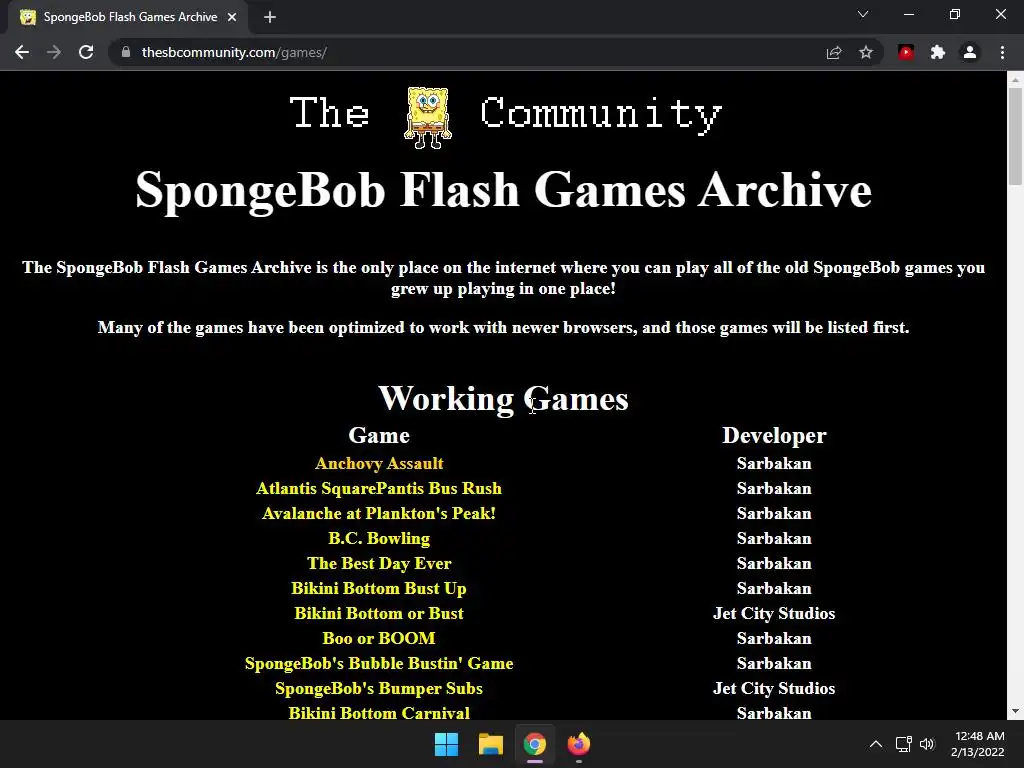Click the browser forward arrow
This screenshot has width=1024, height=768.
[x=54, y=52]
